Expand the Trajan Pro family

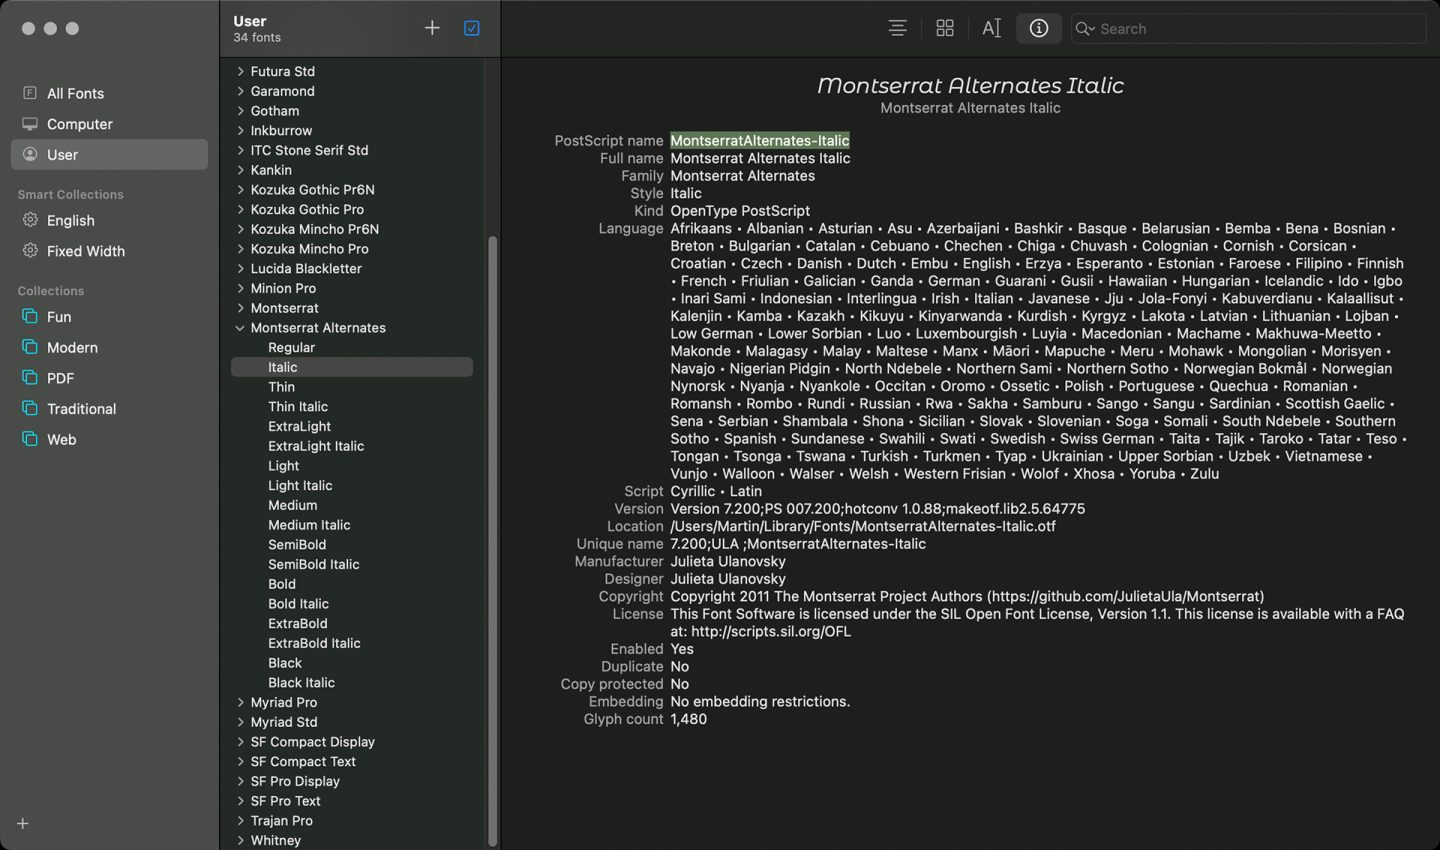[240, 820]
